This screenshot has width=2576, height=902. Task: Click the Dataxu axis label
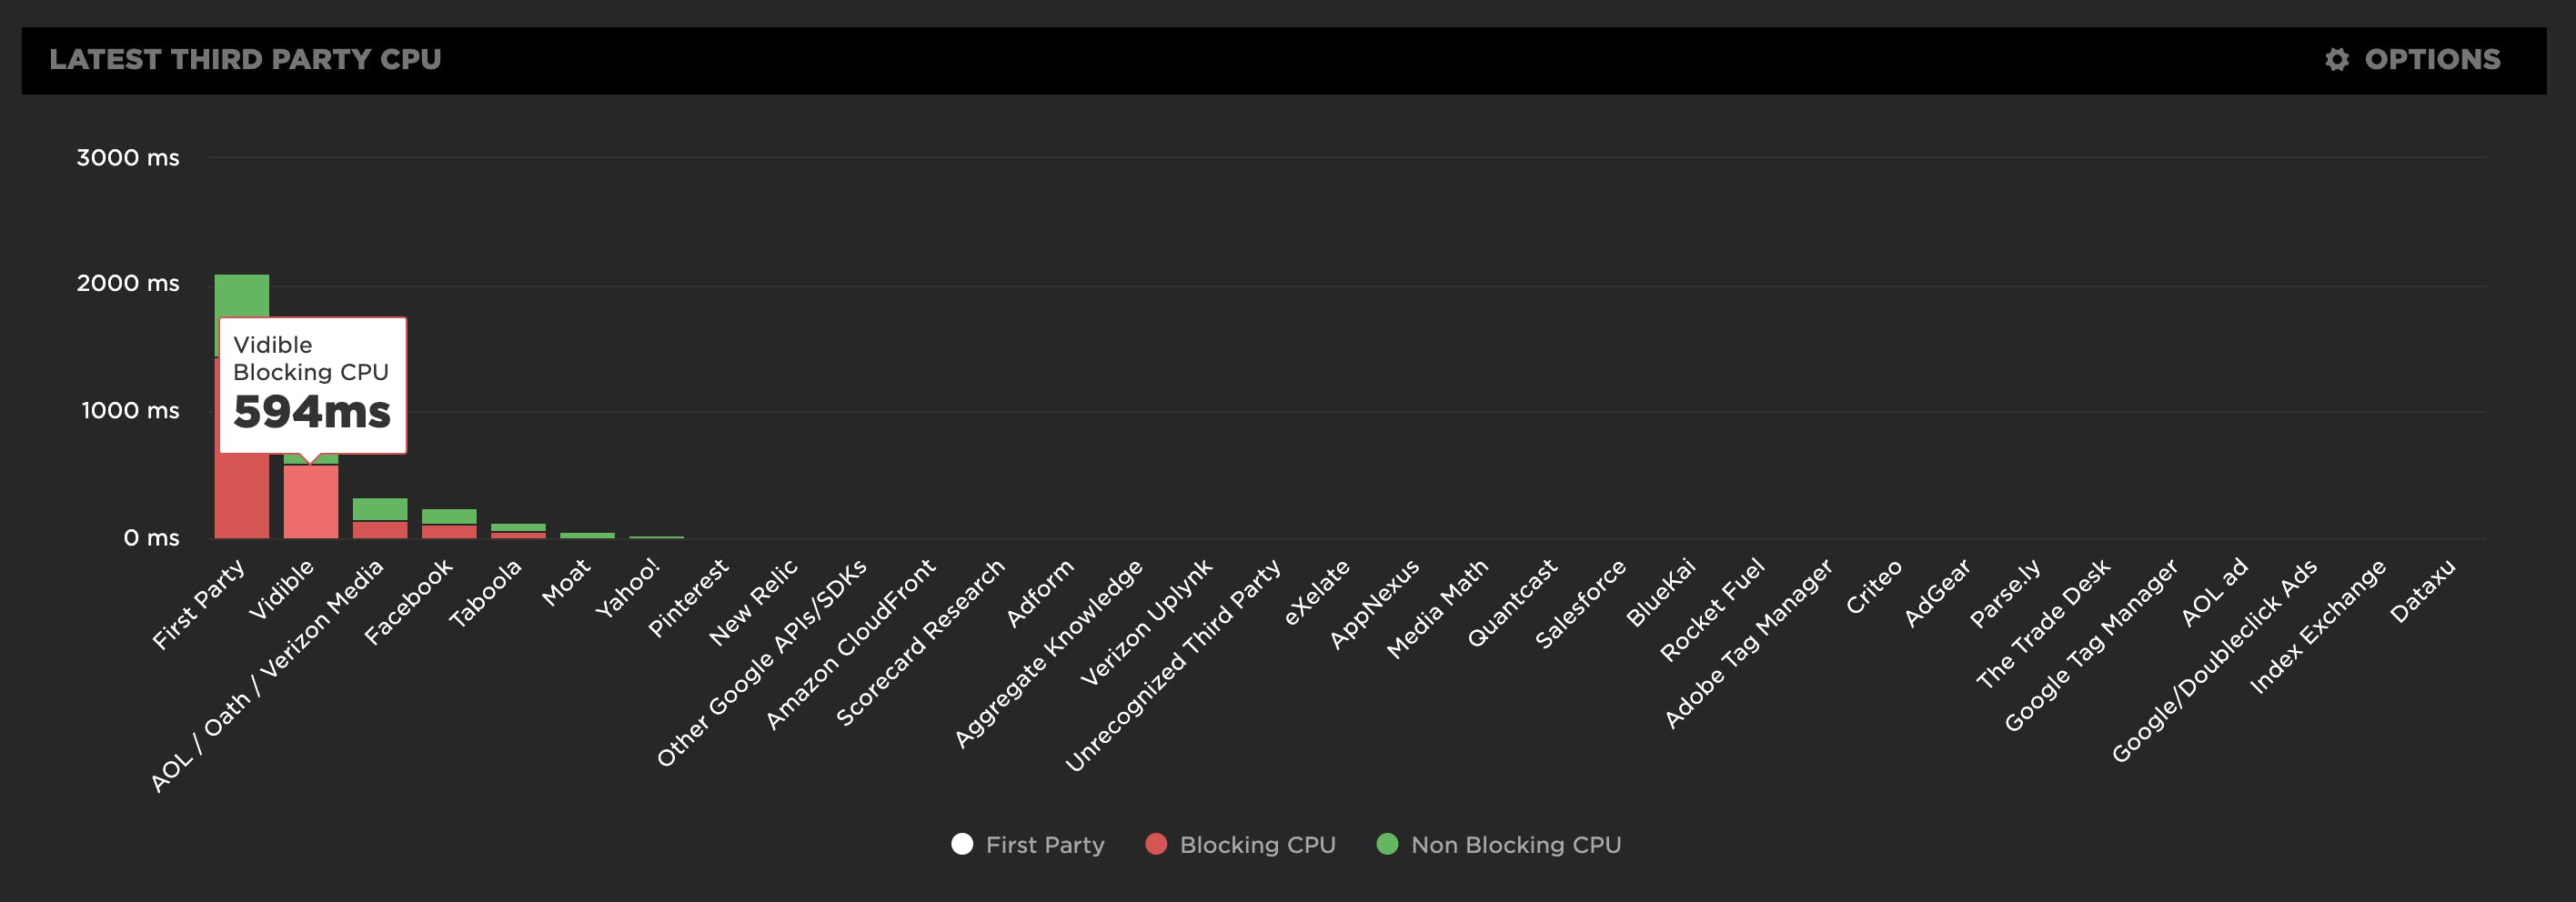(2423, 590)
